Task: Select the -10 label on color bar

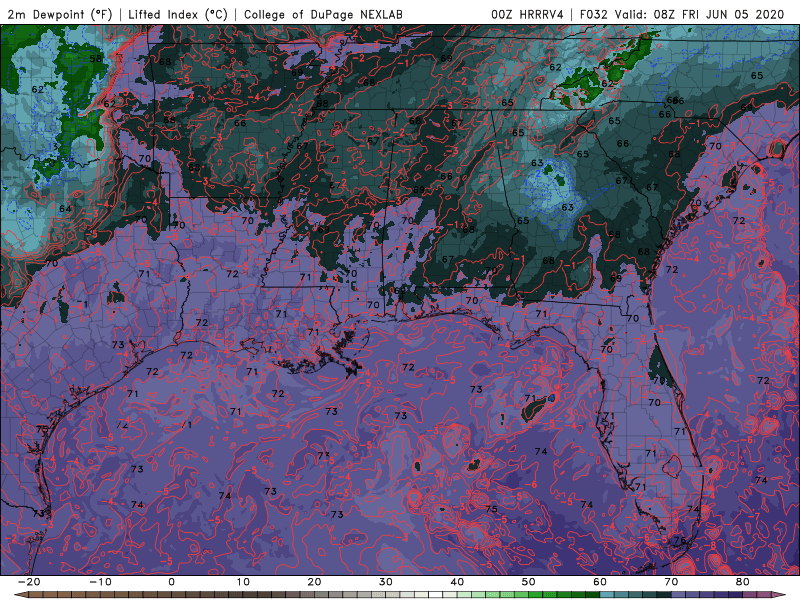Action: [x=100, y=582]
